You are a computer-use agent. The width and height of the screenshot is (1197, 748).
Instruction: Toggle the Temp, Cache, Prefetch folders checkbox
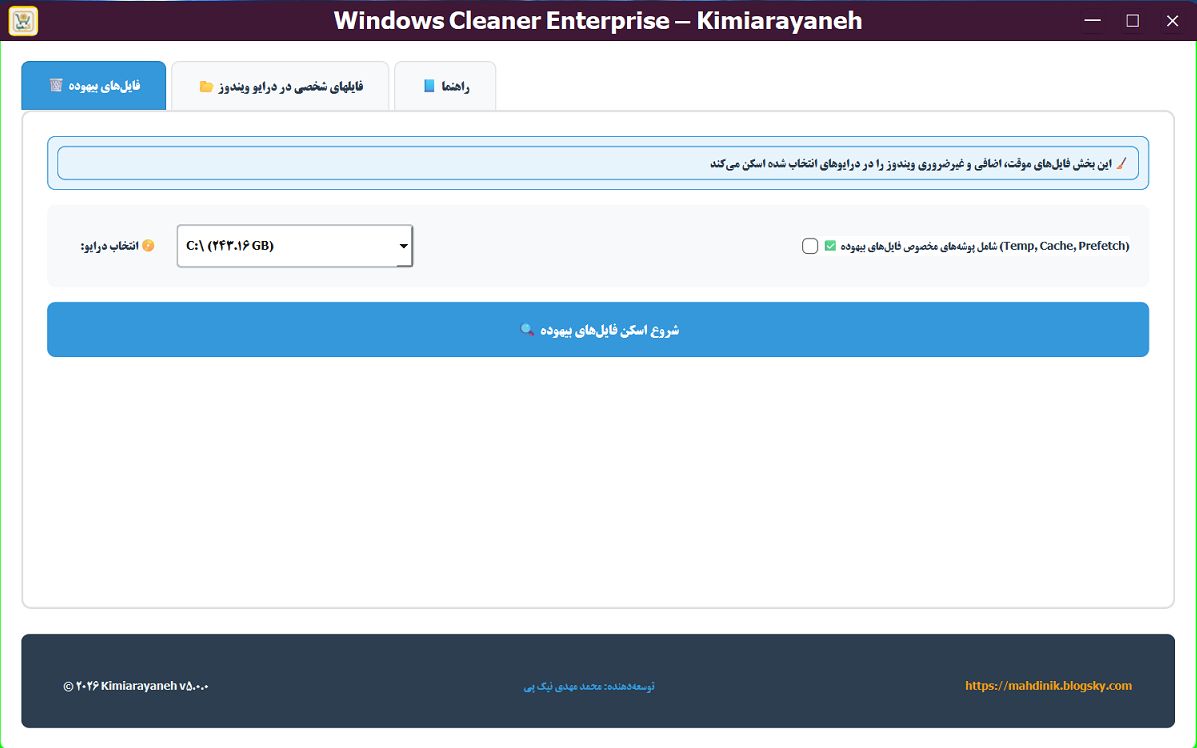(x=810, y=246)
